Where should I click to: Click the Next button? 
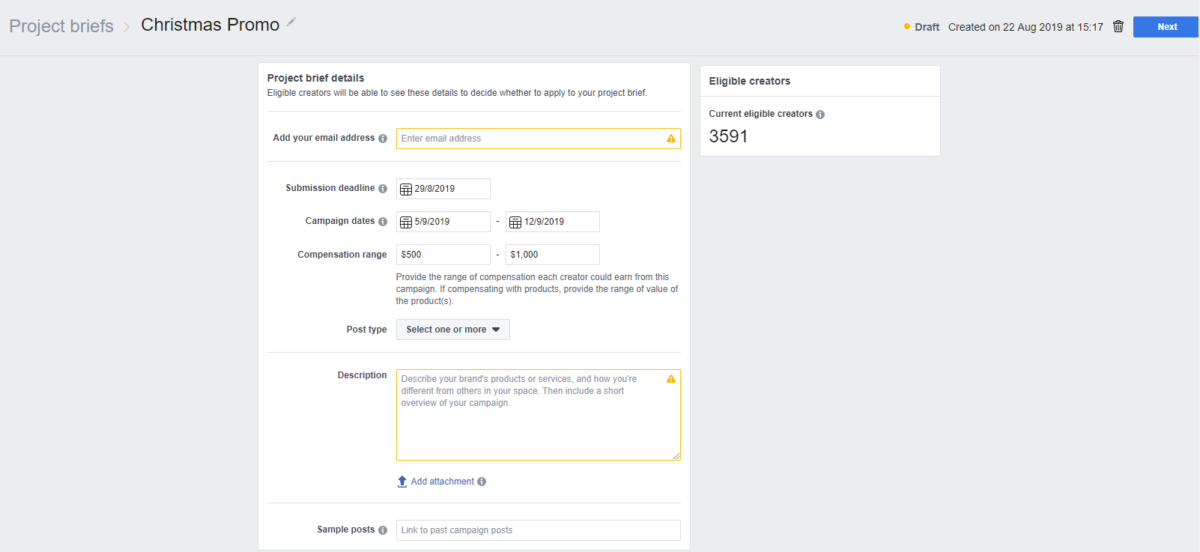coord(1167,27)
